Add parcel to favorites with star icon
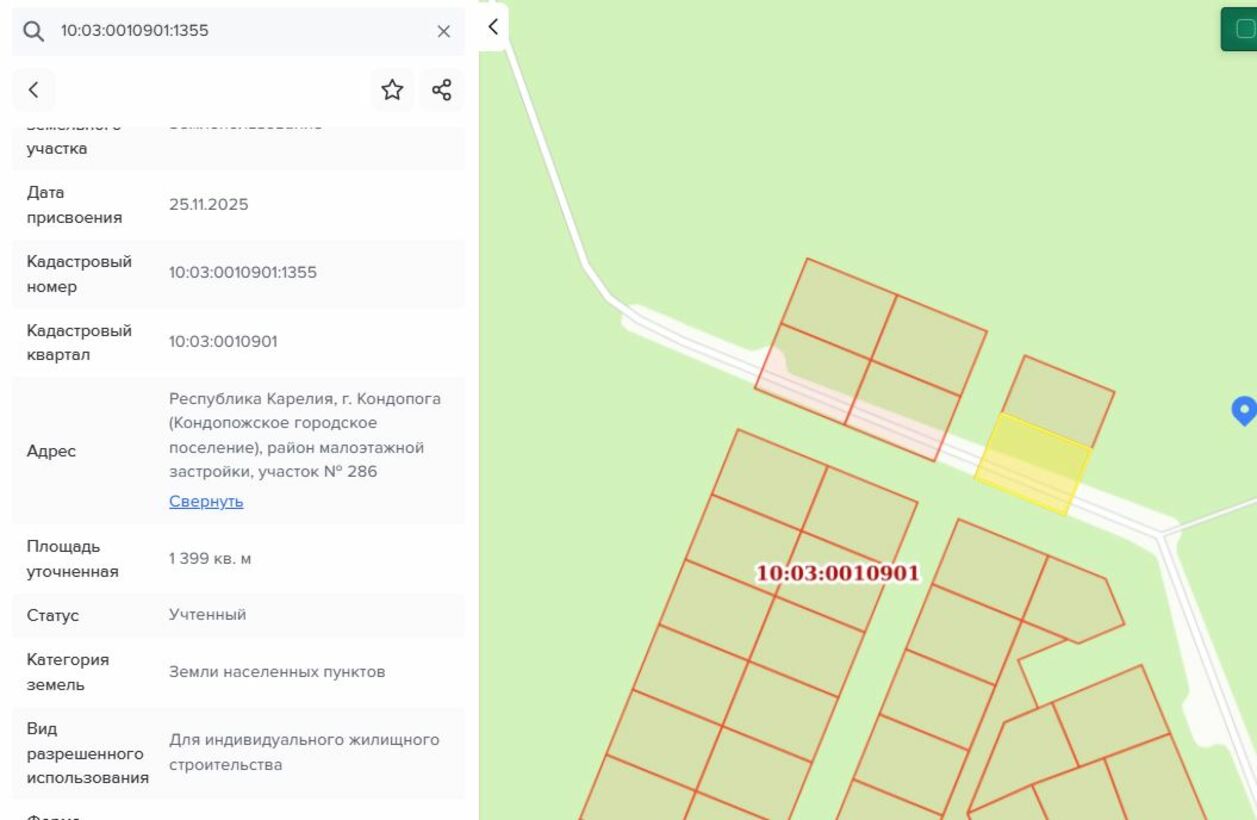This screenshot has width=1257, height=820. click(392, 90)
